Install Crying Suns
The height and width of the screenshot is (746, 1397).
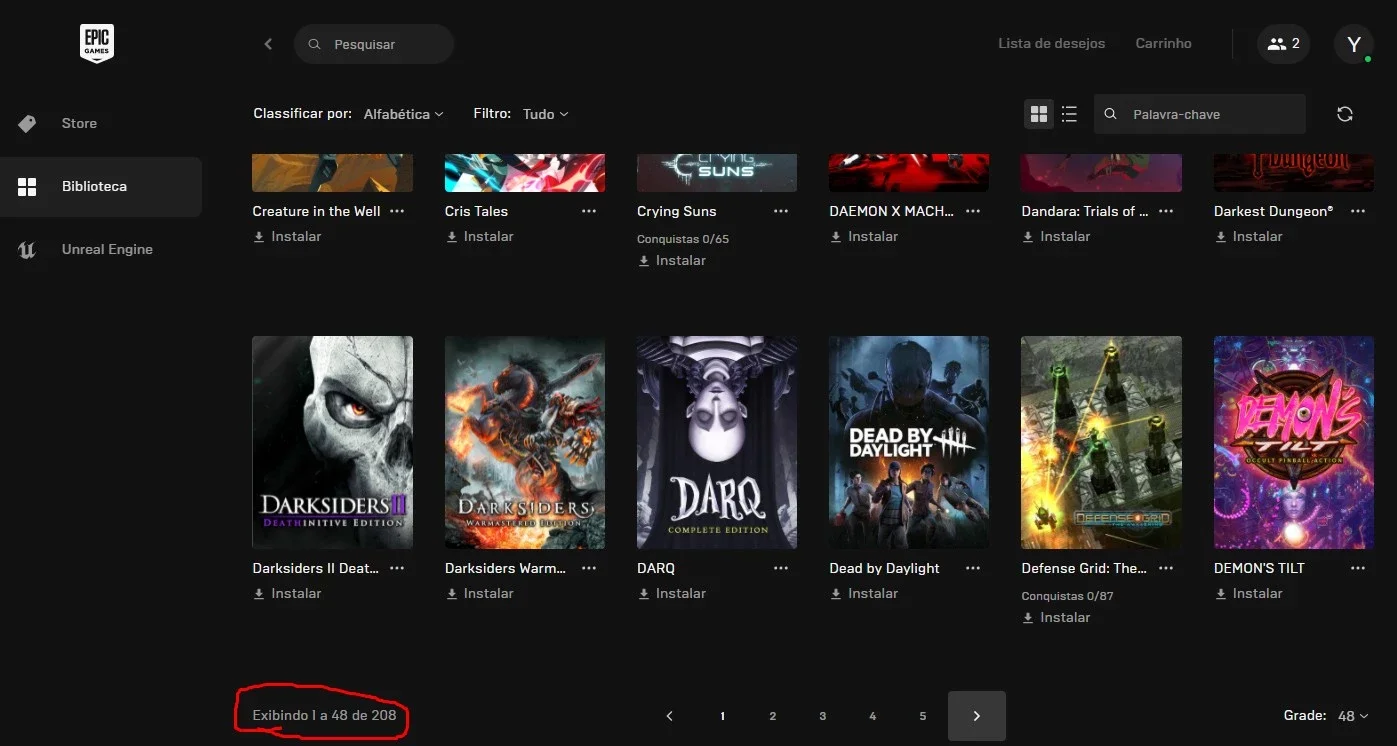click(671, 261)
